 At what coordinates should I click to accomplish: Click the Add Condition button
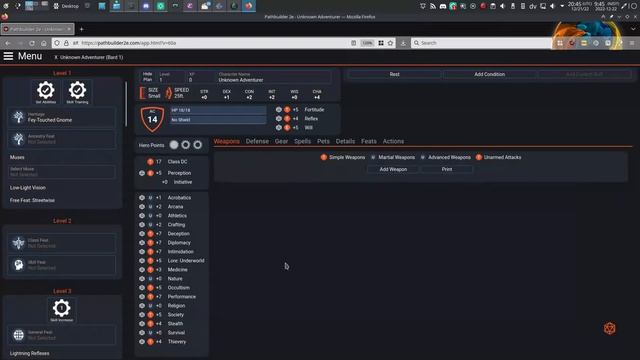(489, 74)
